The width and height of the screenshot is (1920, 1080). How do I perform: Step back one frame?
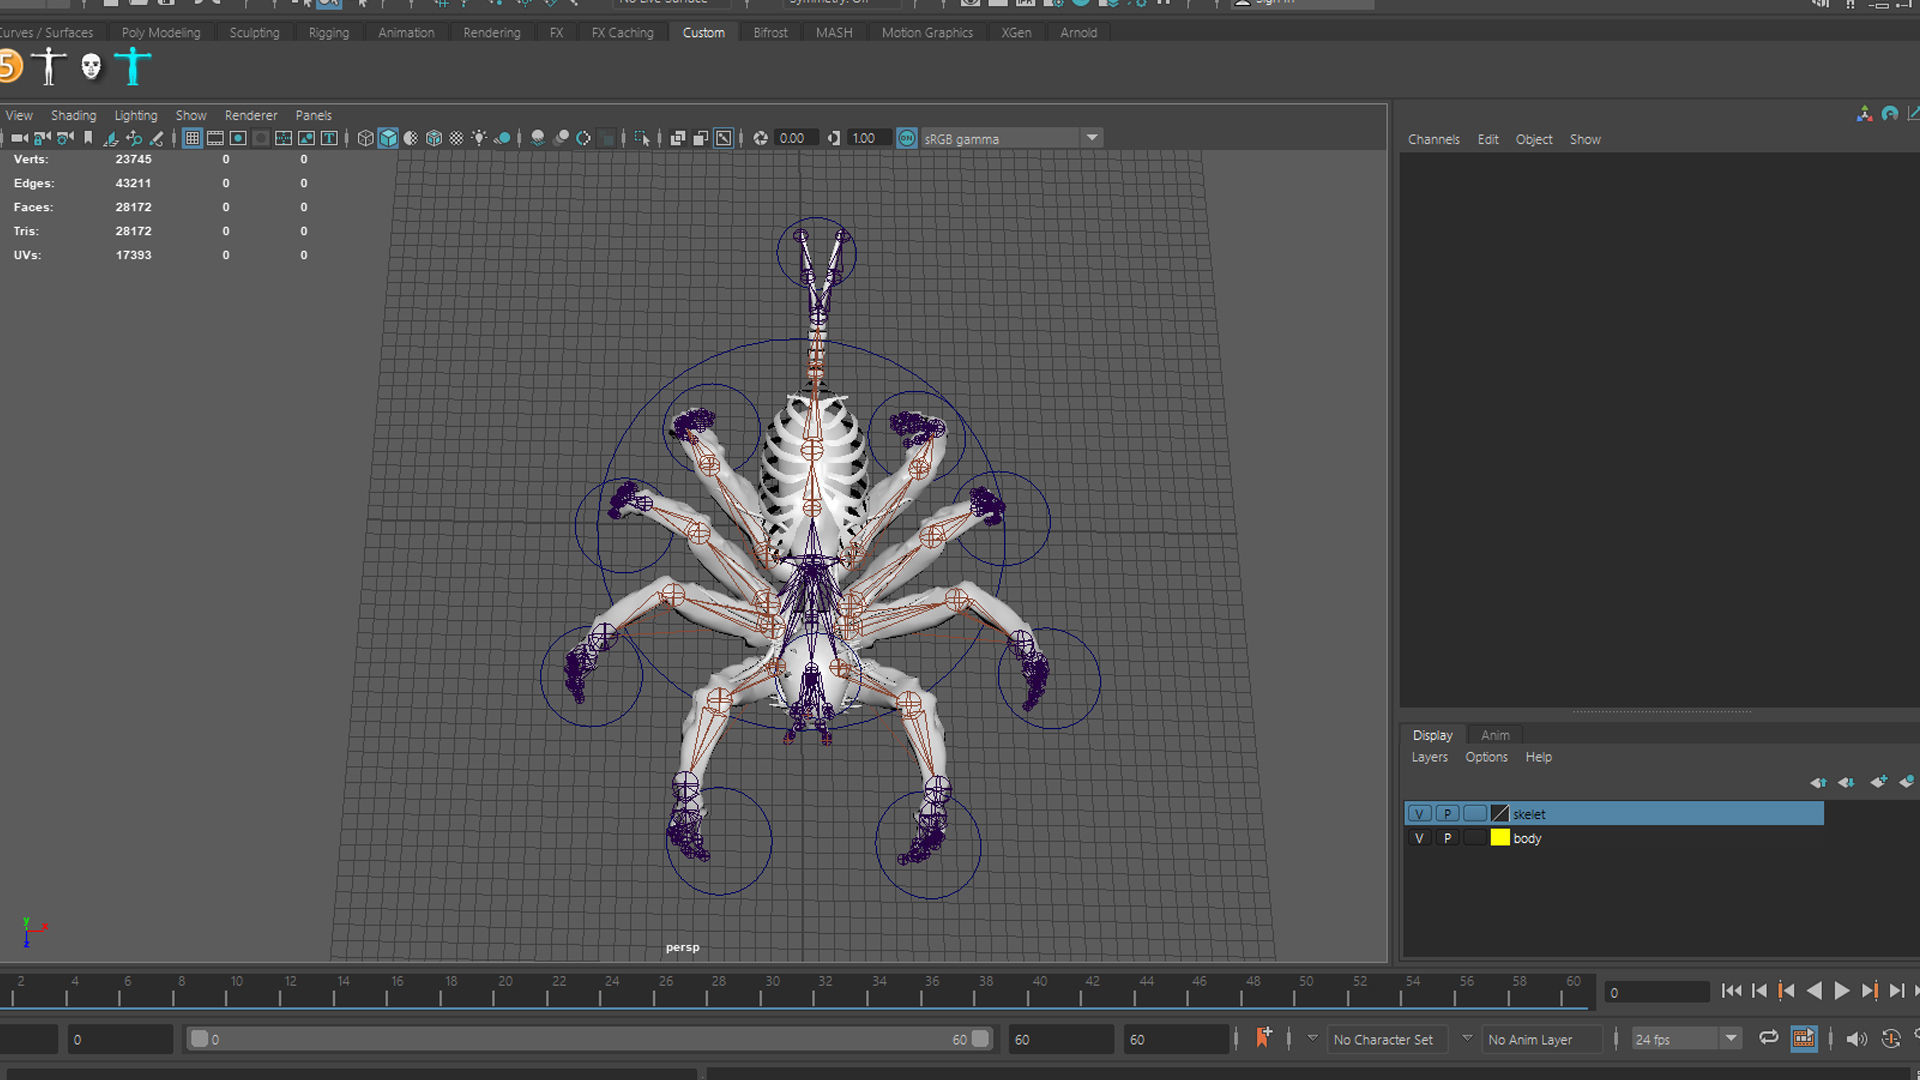1759,991
